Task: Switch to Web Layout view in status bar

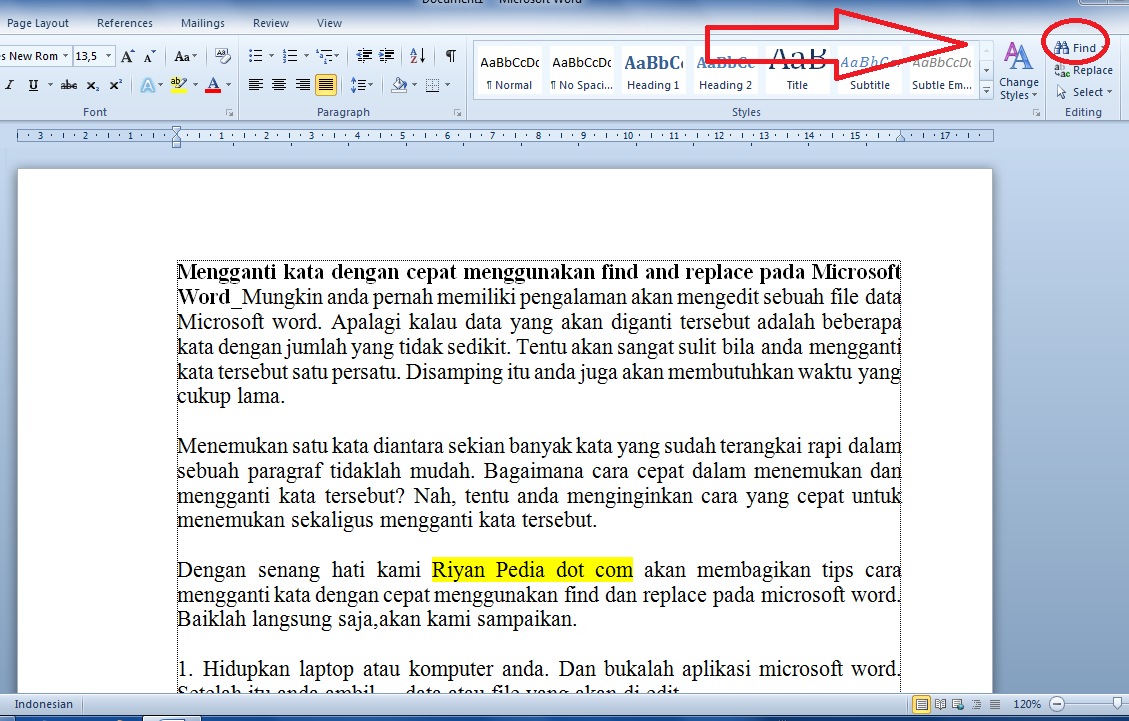Action: pos(957,704)
